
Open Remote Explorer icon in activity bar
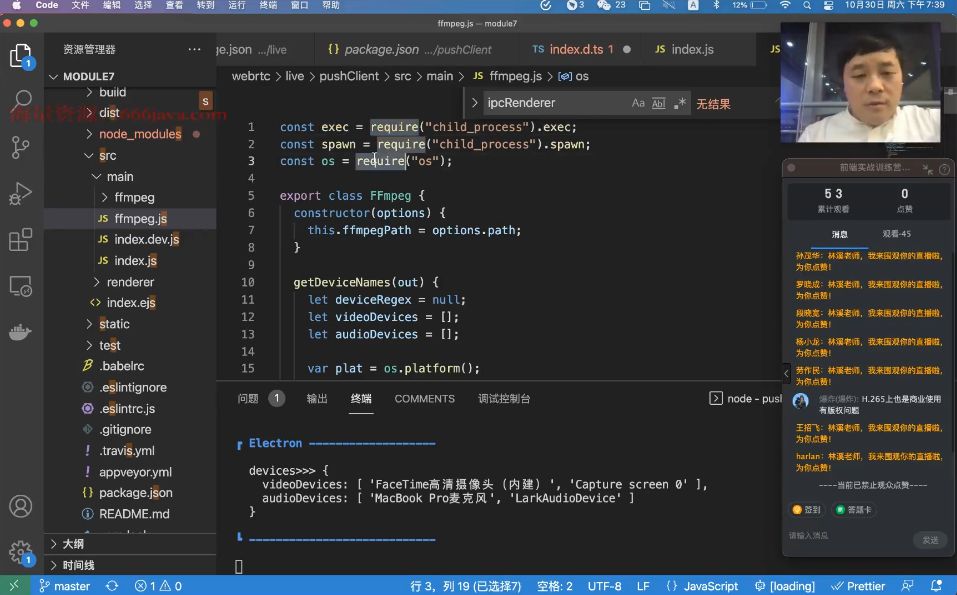20,286
